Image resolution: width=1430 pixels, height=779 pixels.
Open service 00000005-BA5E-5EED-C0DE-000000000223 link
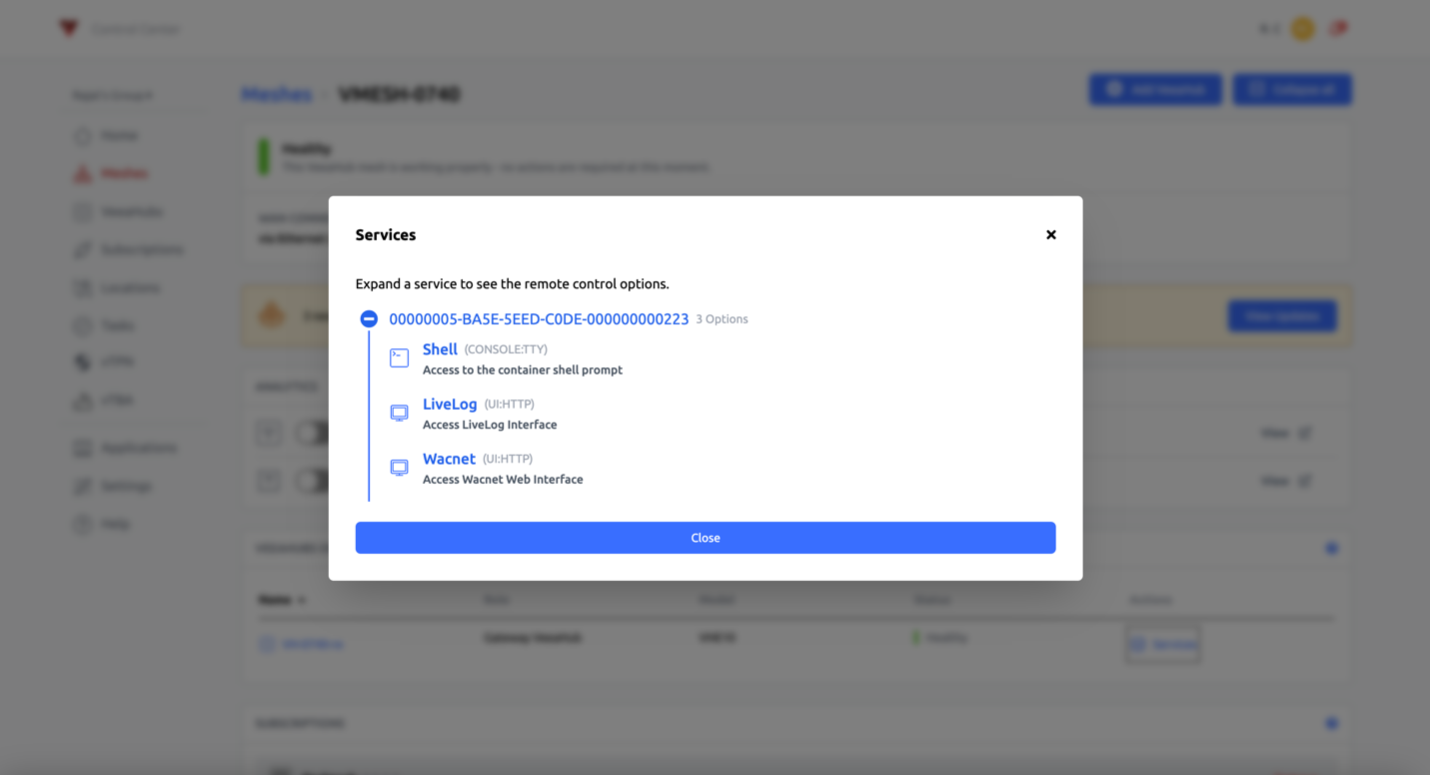pyautogui.click(x=539, y=319)
